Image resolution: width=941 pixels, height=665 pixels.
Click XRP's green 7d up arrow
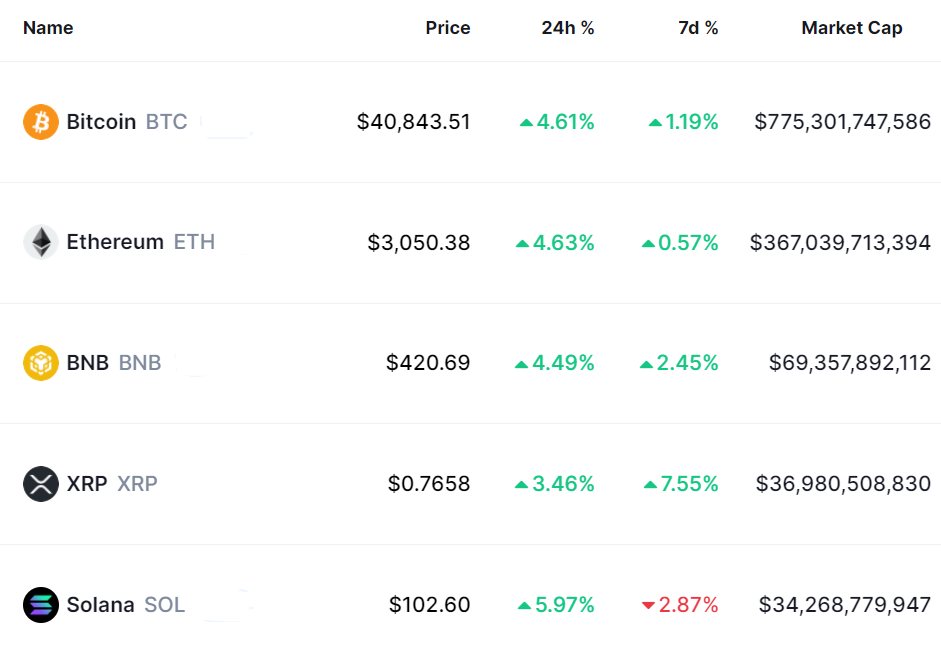click(650, 485)
